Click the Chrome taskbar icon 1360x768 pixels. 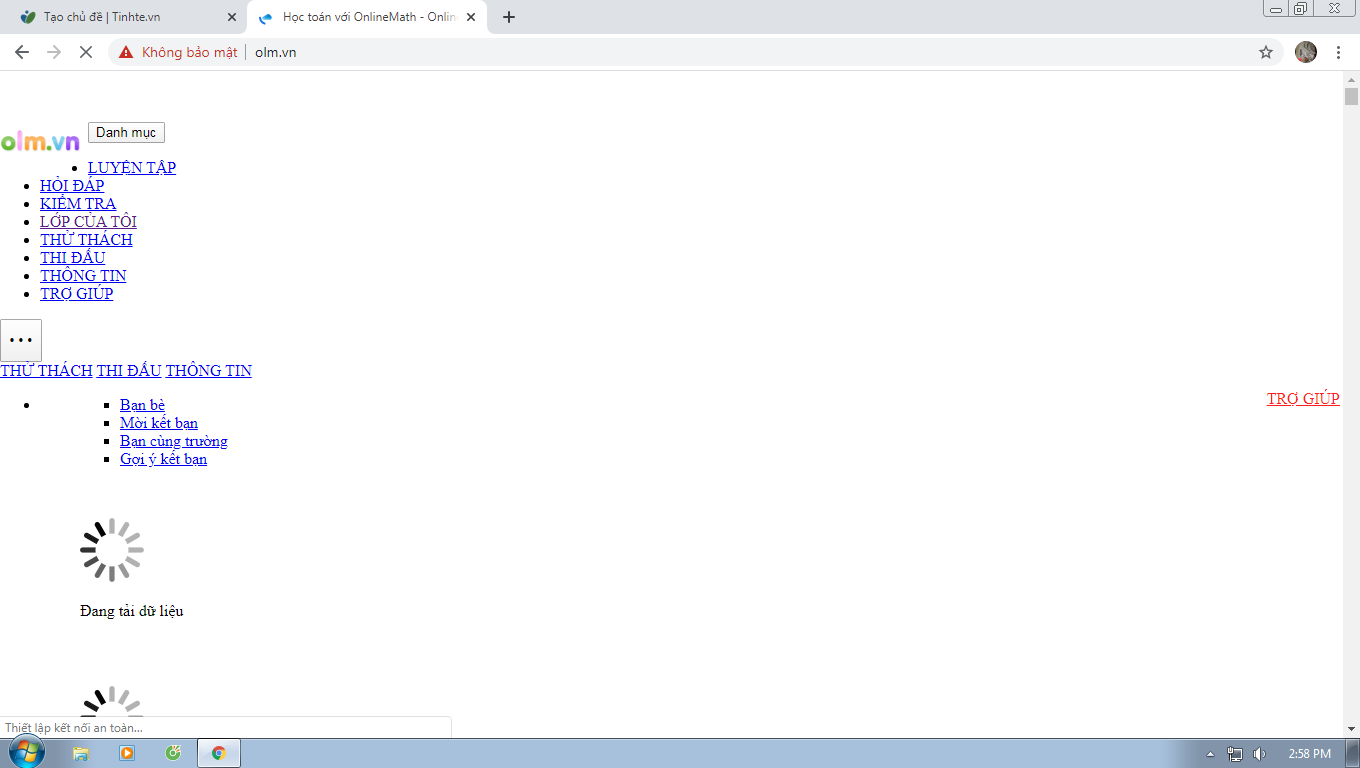point(219,753)
